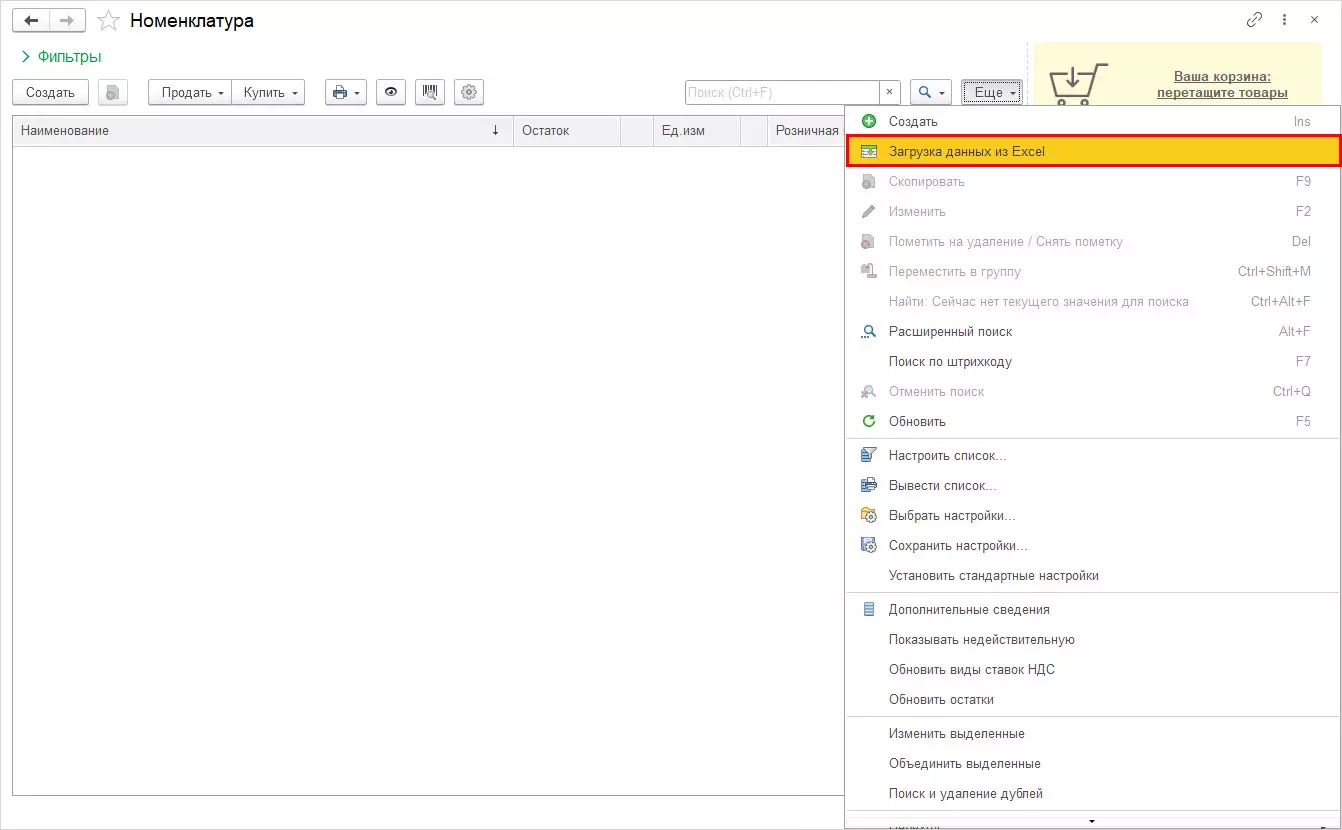Open the gear settings toolbar icon

[x=469, y=92]
